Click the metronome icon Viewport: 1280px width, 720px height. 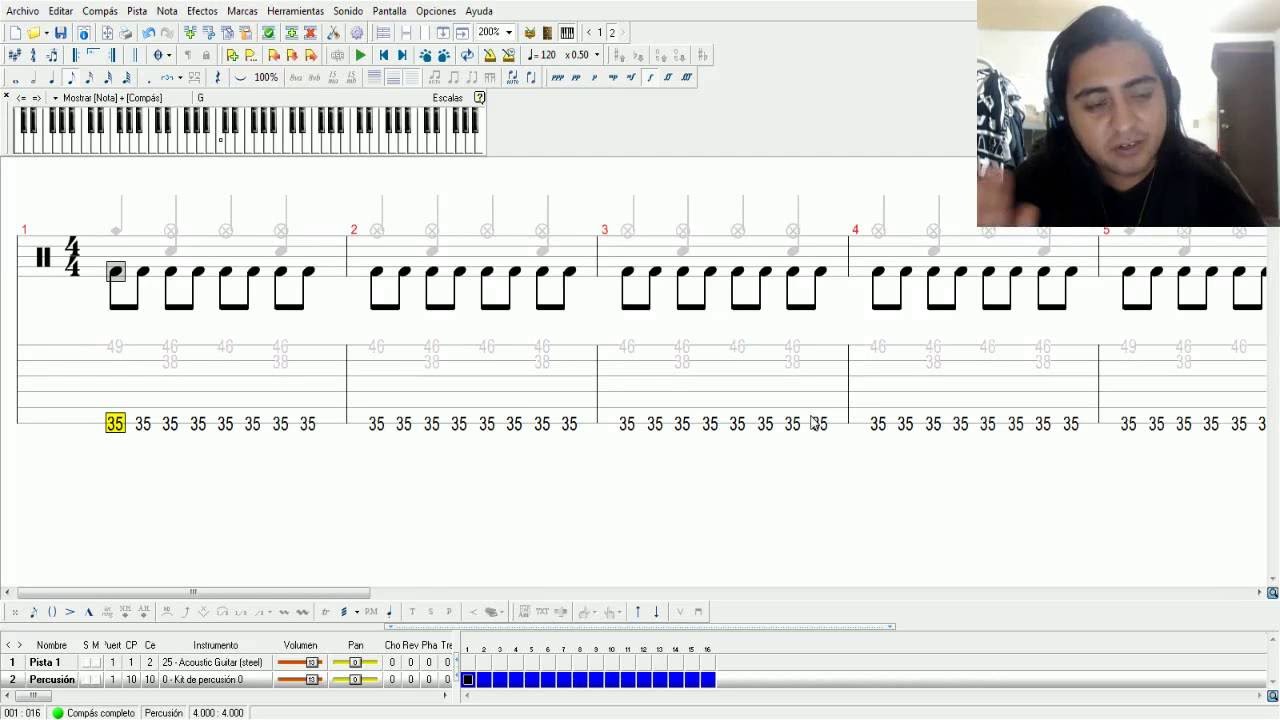(490, 55)
